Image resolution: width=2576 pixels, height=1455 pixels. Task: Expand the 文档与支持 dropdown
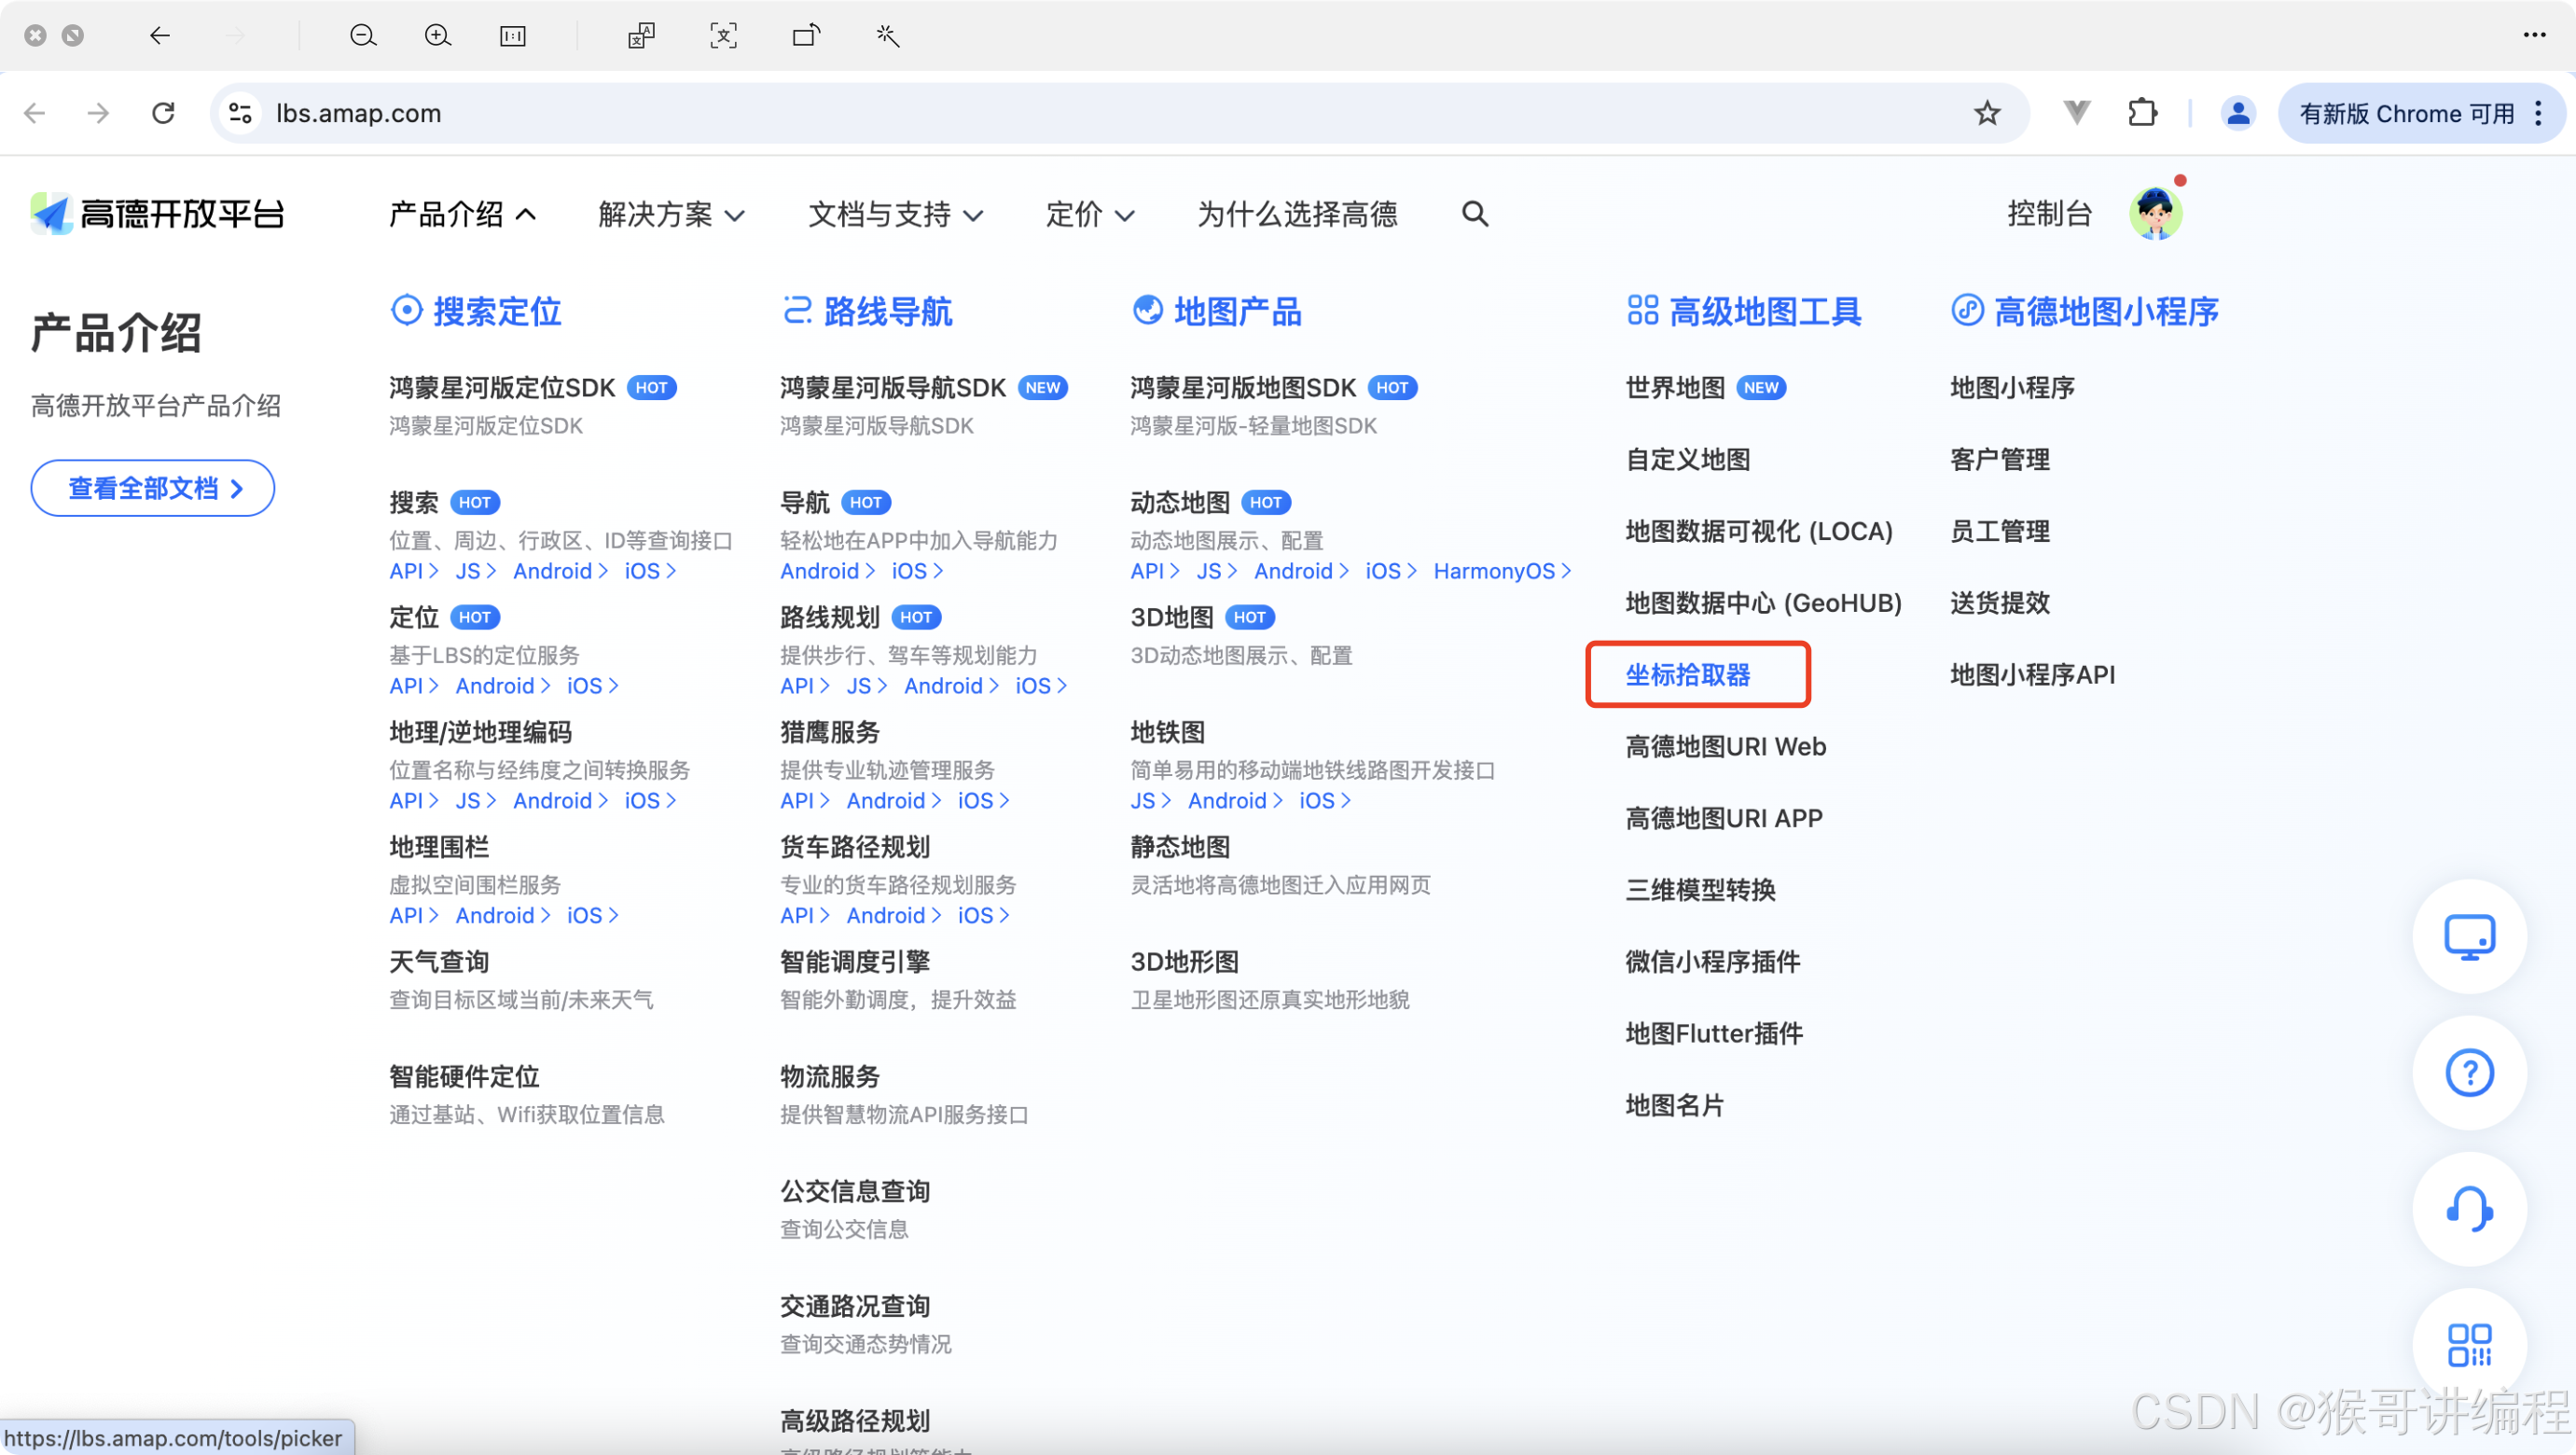[895, 214]
